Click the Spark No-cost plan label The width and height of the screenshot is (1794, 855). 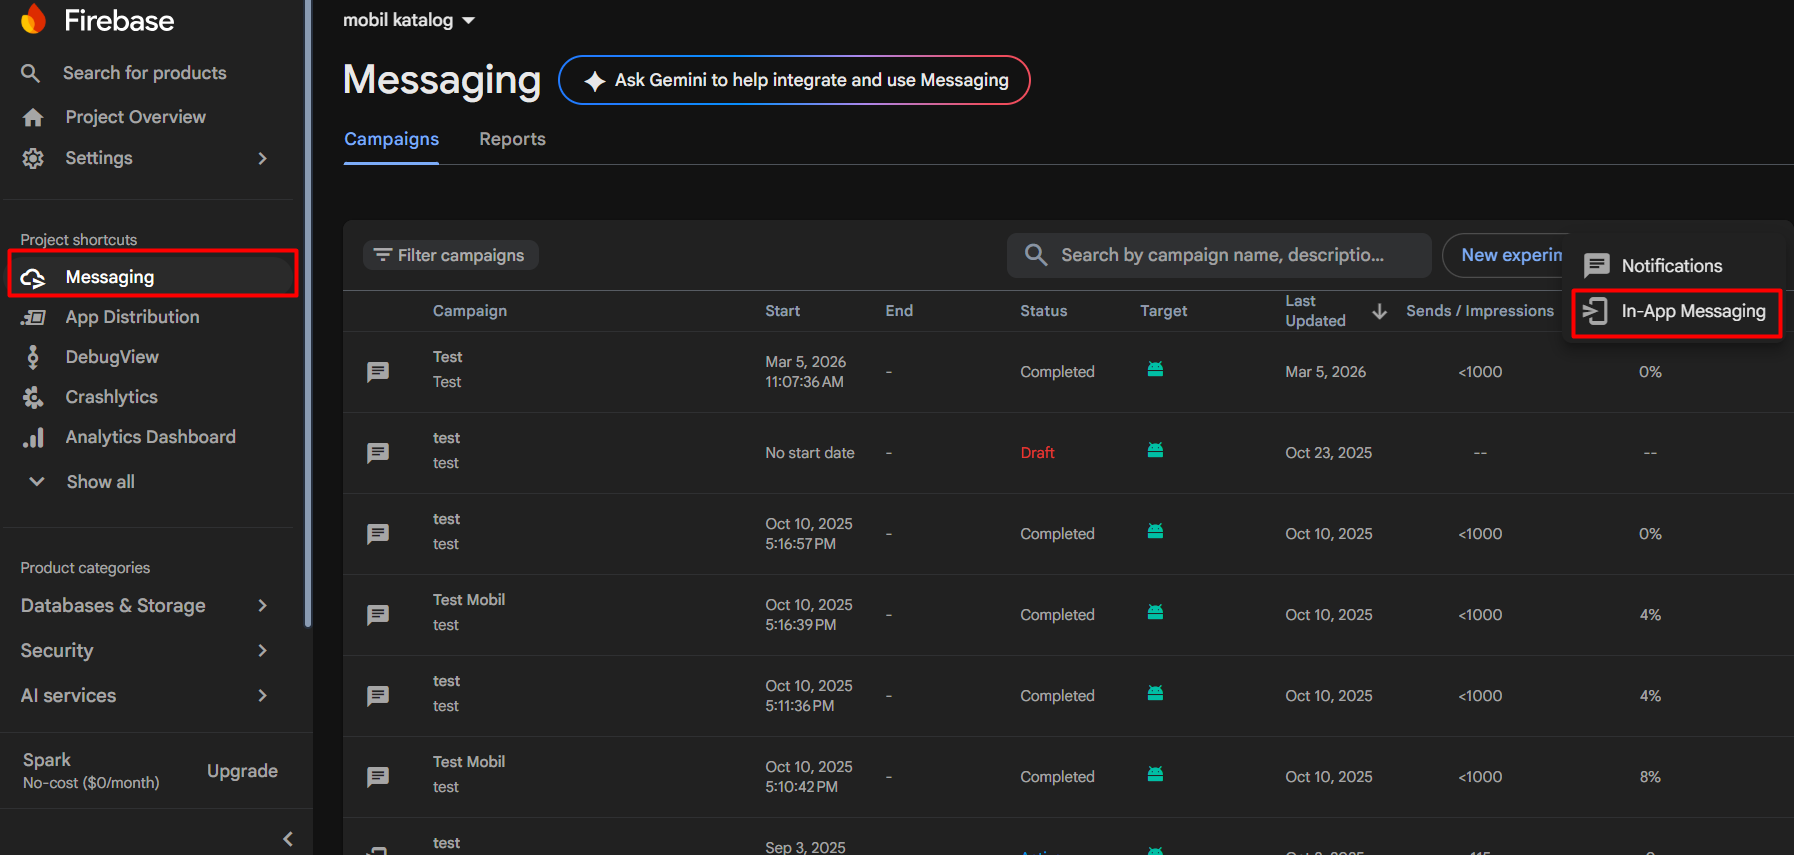click(91, 770)
